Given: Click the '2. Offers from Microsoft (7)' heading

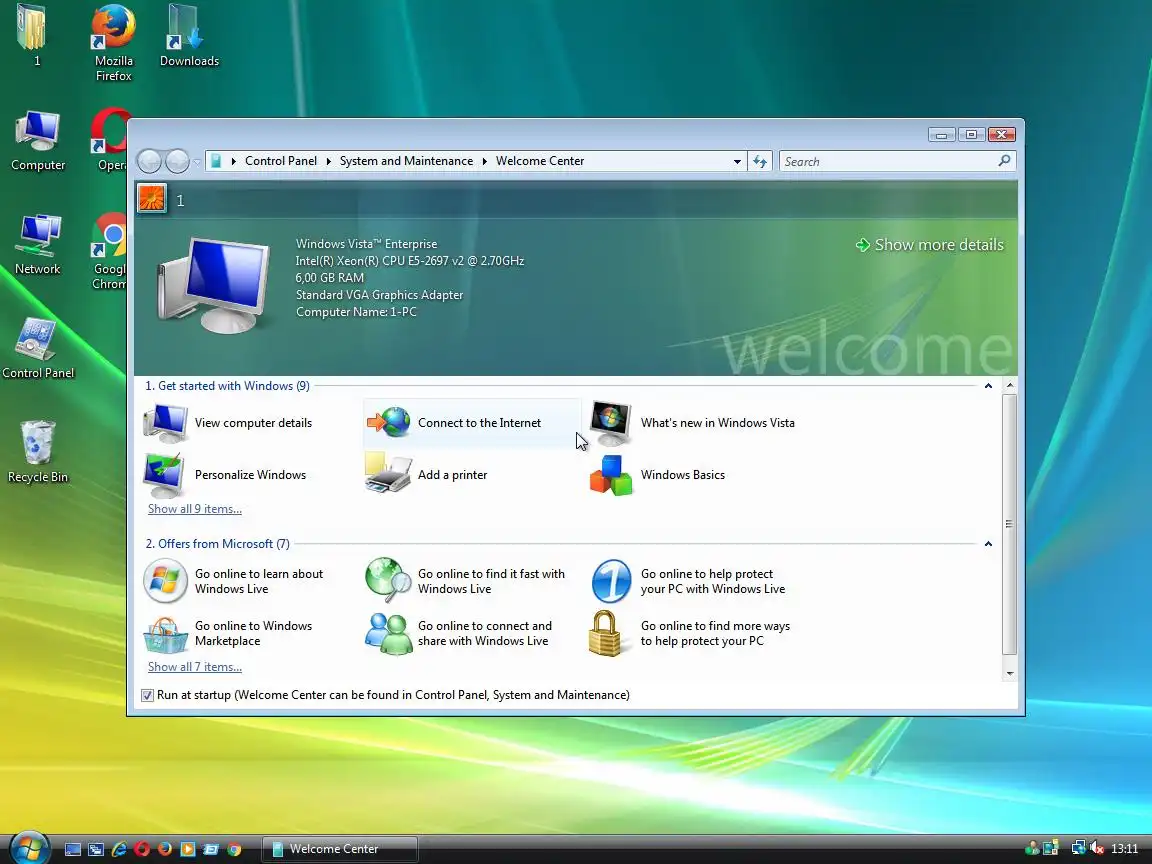Looking at the screenshot, I should pyautogui.click(x=217, y=544).
